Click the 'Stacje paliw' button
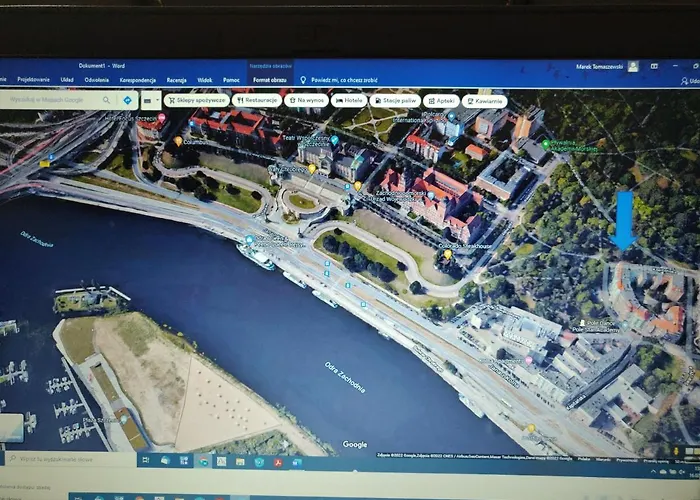 tap(394, 101)
